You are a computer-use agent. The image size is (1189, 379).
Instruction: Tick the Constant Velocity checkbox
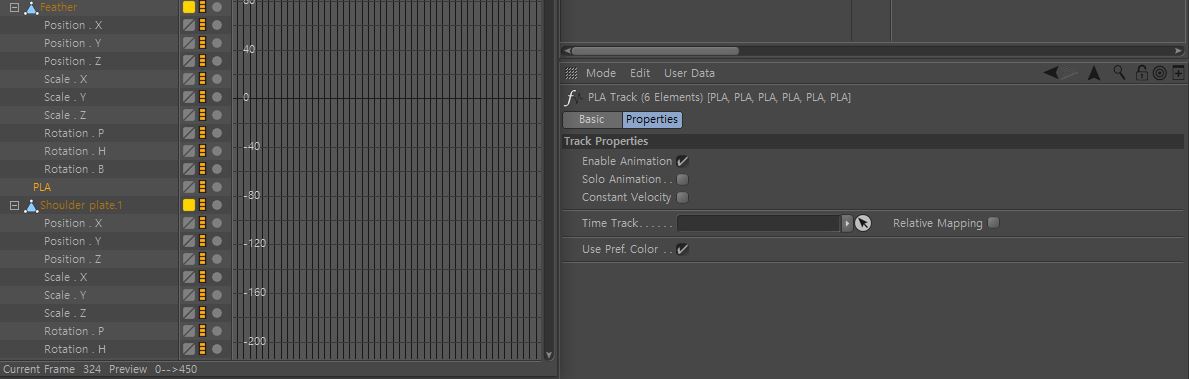pyautogui.click(x=682, y=198)
